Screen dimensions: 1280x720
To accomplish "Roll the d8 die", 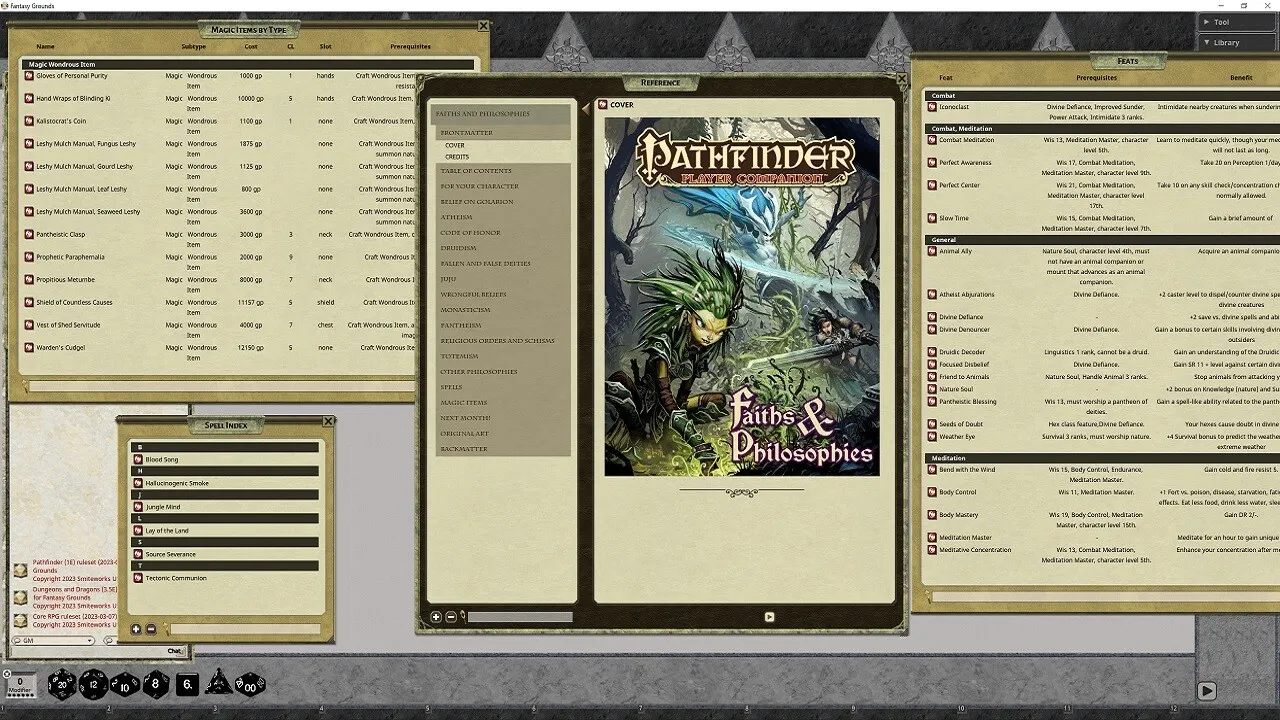I will [156, 685].
